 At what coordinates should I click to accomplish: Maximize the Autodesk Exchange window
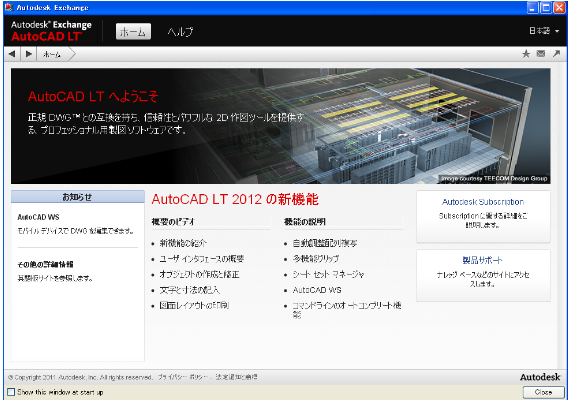tap(546, 8)
